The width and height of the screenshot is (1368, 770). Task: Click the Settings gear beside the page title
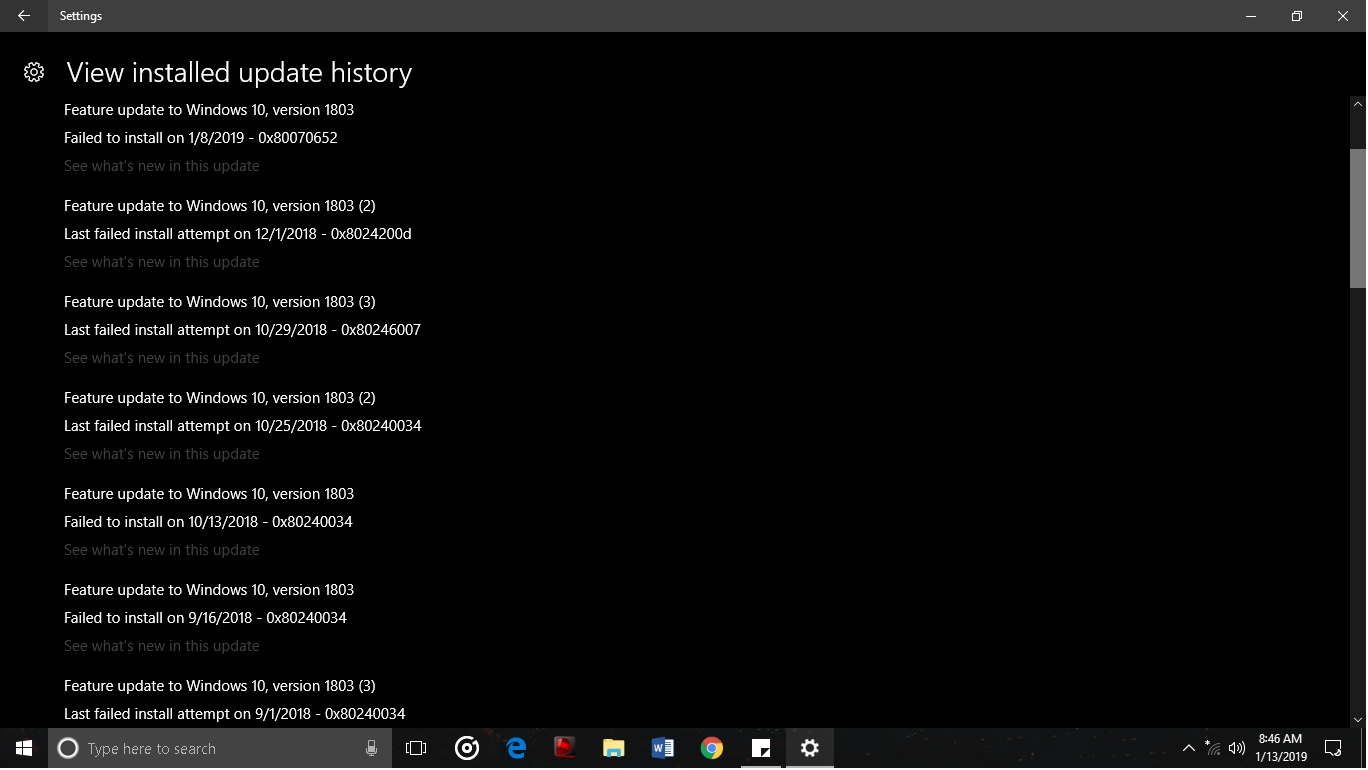coord(34,72)
